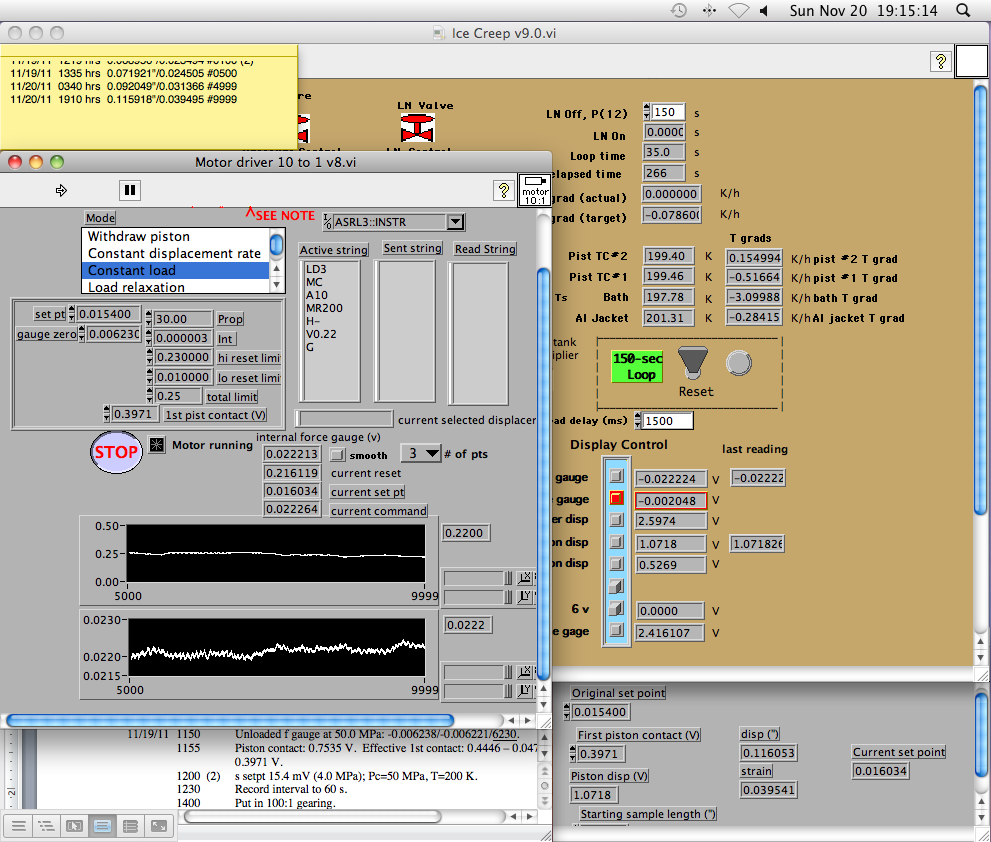Viewport: 991px width, 842px height.
Task: Toggle the 6 v display control button
Action: pos(617,608)
